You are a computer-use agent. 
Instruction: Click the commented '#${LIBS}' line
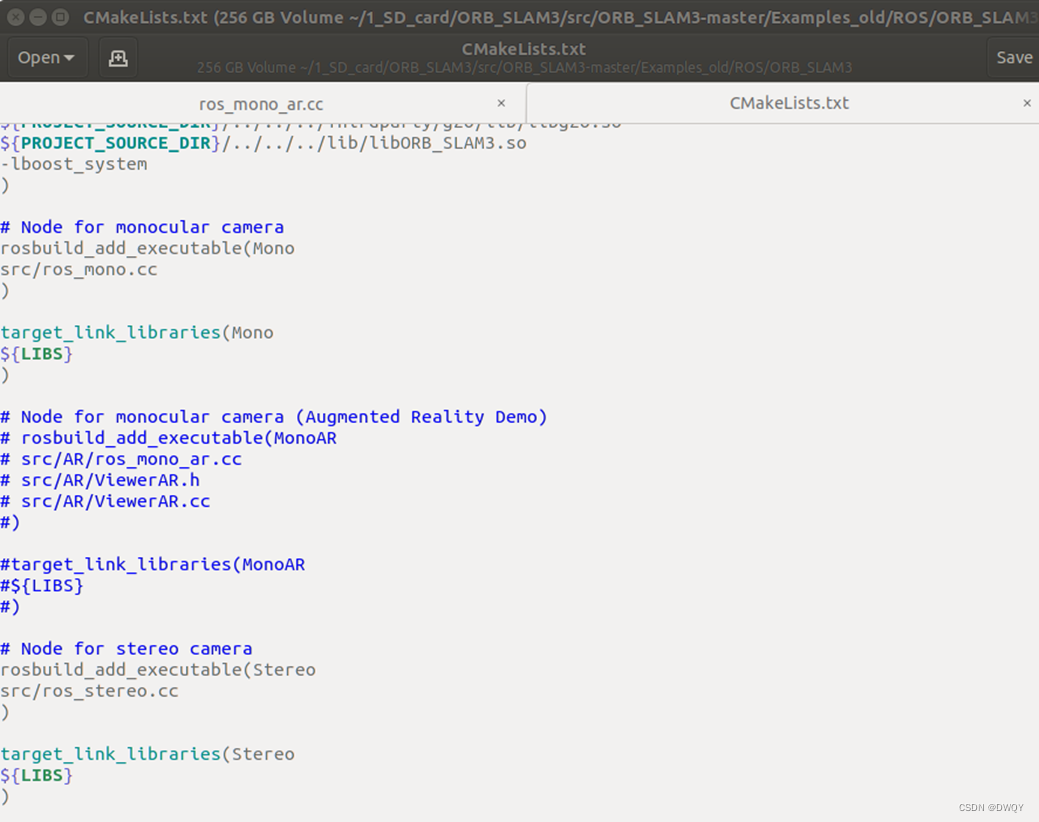pos(42,586)
